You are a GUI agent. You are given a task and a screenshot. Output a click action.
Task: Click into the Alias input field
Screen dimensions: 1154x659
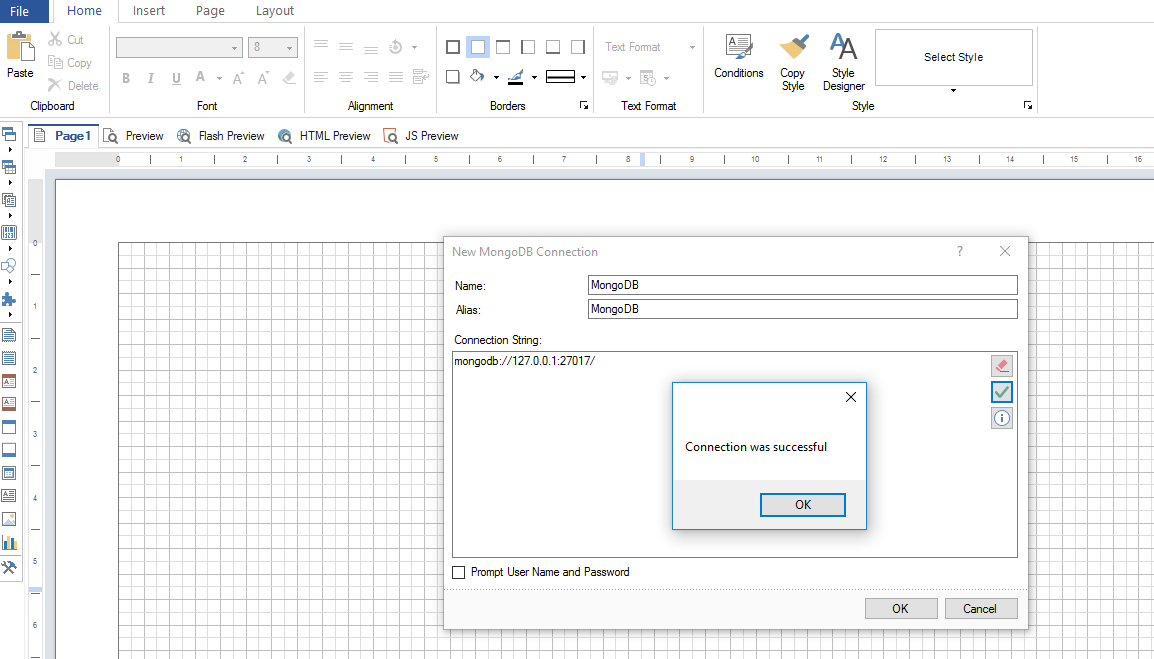coord(803,309)
